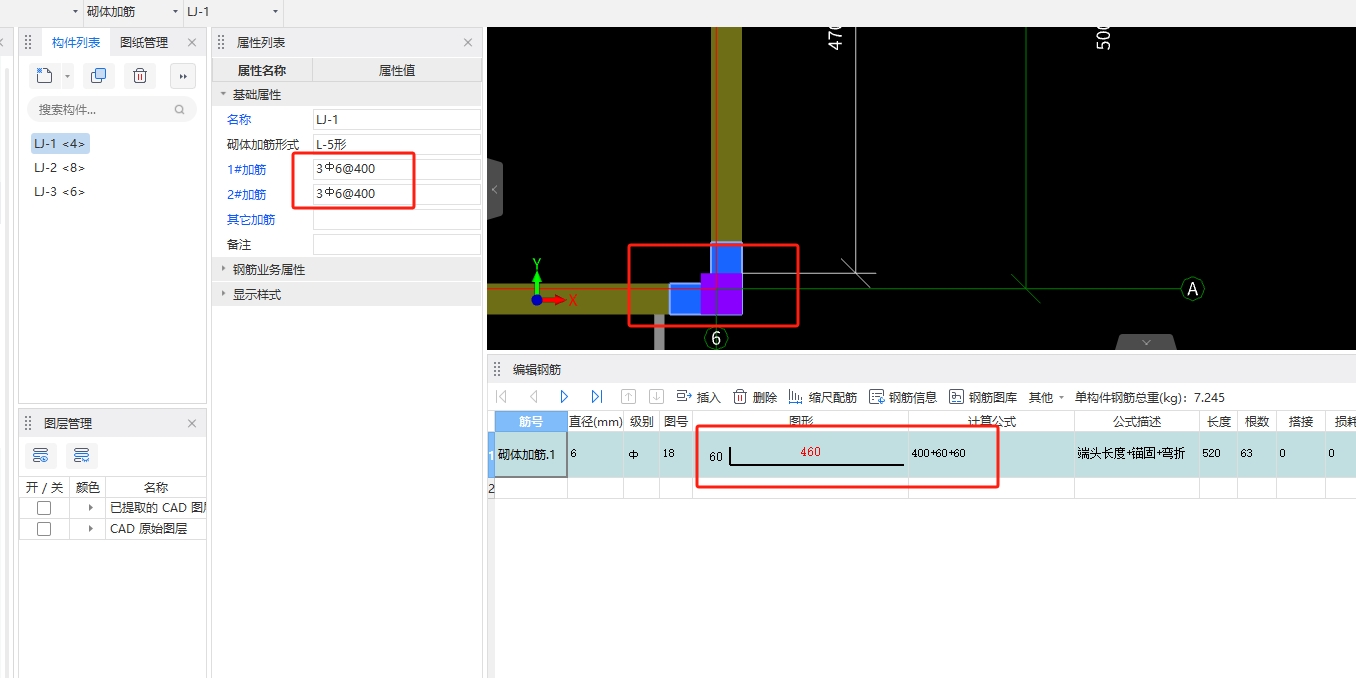This screenshot has height=678, width=1356.
Task: Click the 颜色 column header in layers
Action: pyautogui.click(x=88, y=487)
